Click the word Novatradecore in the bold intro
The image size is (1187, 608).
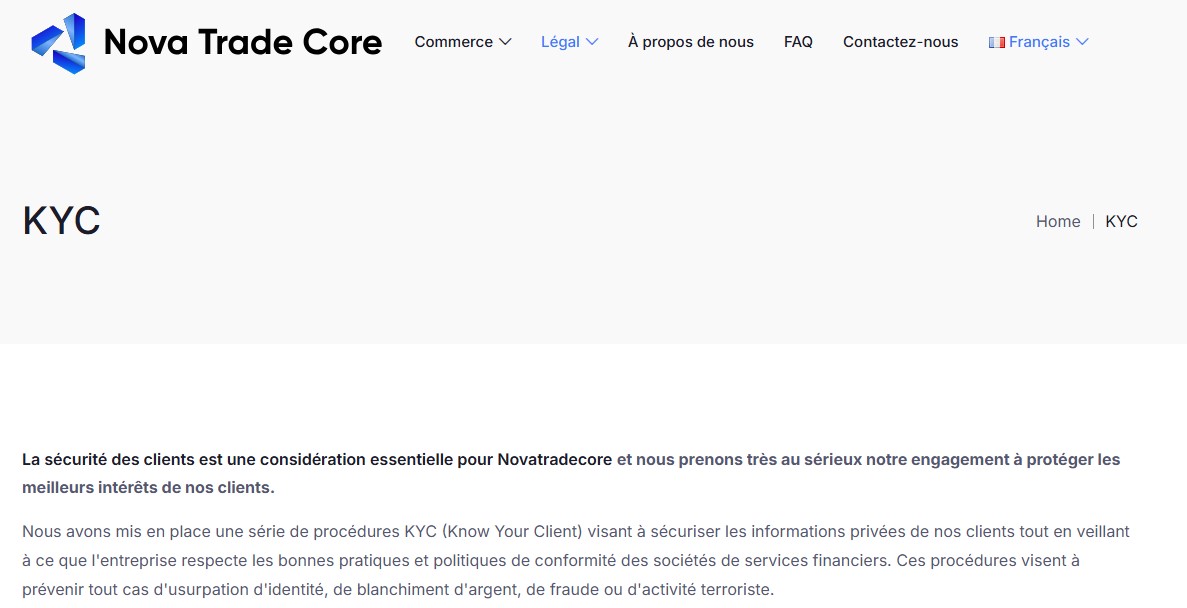click(x=554, y=460)
